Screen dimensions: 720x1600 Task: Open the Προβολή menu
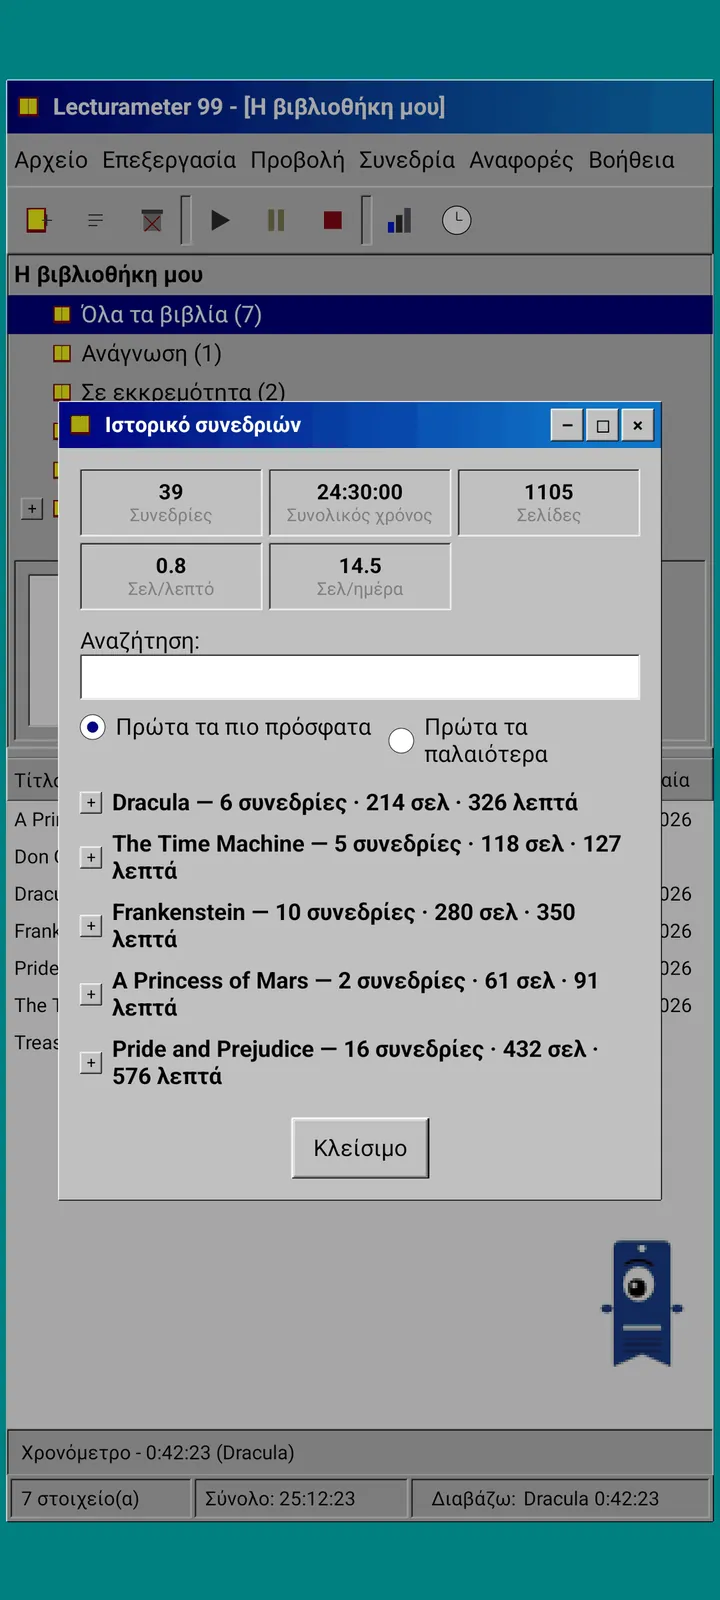click(x=297, y=160)
